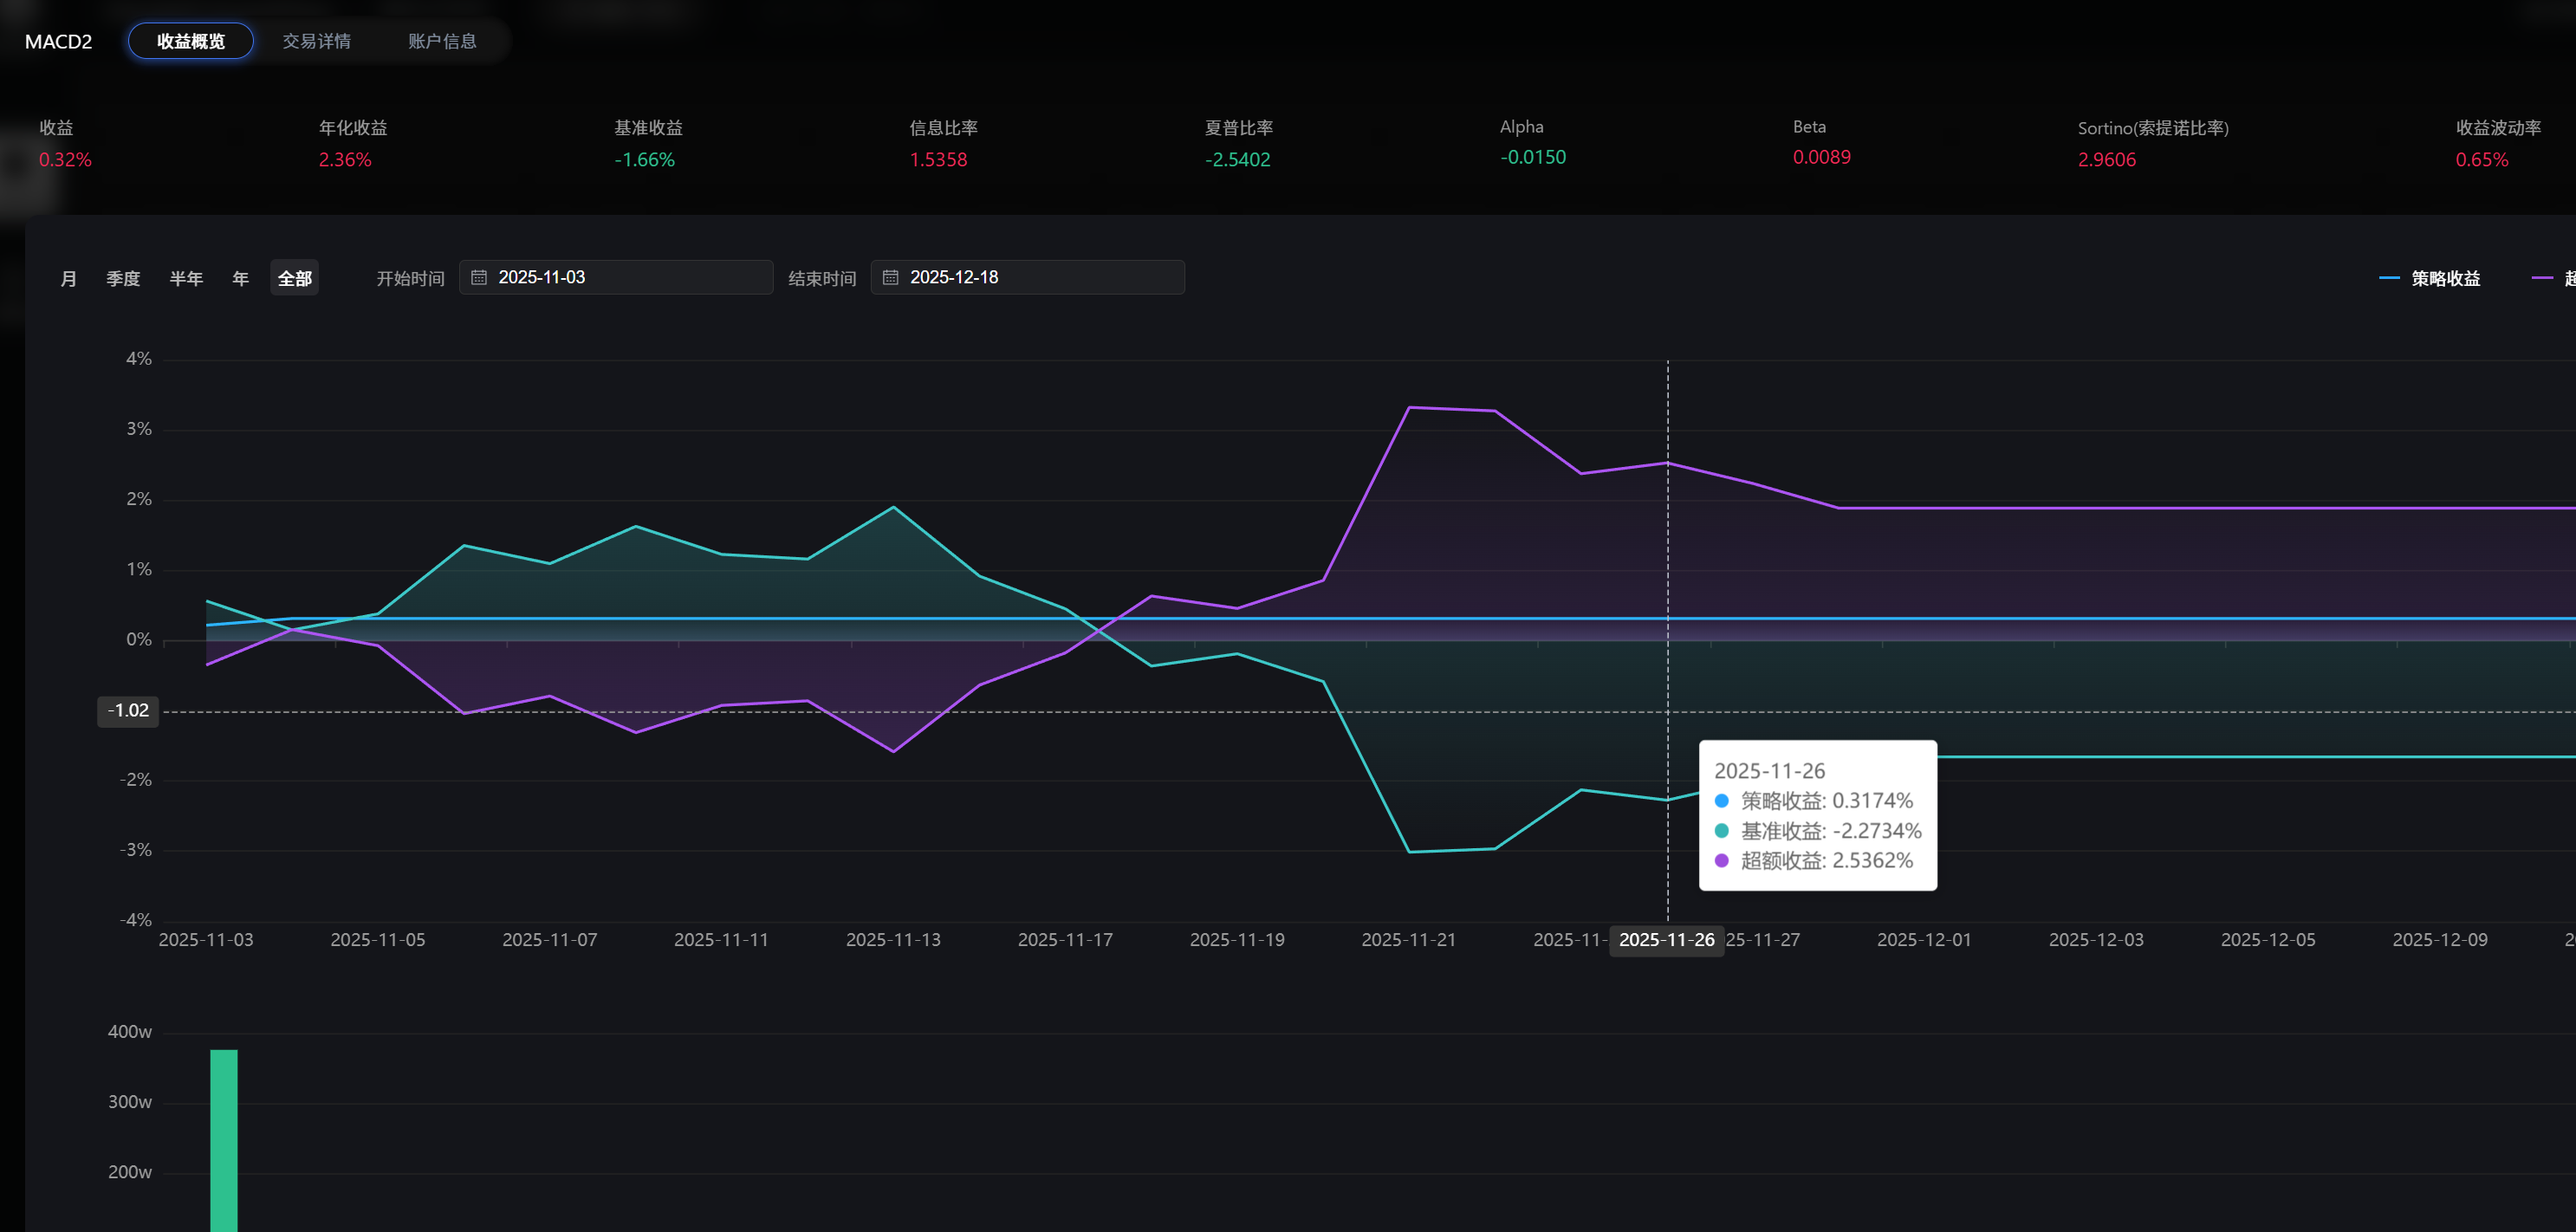Click the end date calendar icon
Image resolution: width=2576 pixels, height=1232 pixels.
pos(890,277)
